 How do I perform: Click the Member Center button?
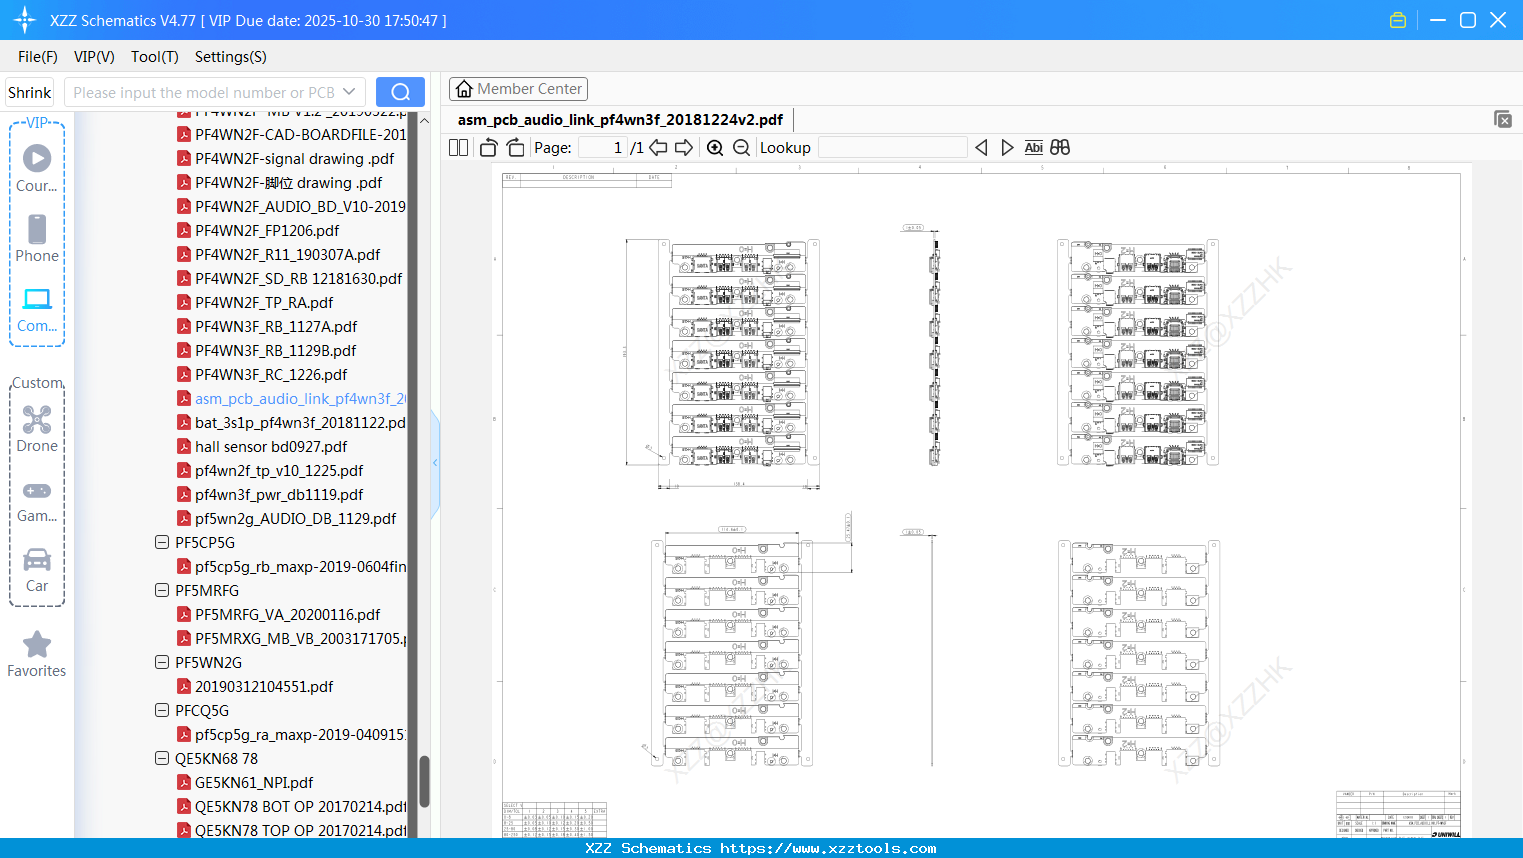coord(518,89)
